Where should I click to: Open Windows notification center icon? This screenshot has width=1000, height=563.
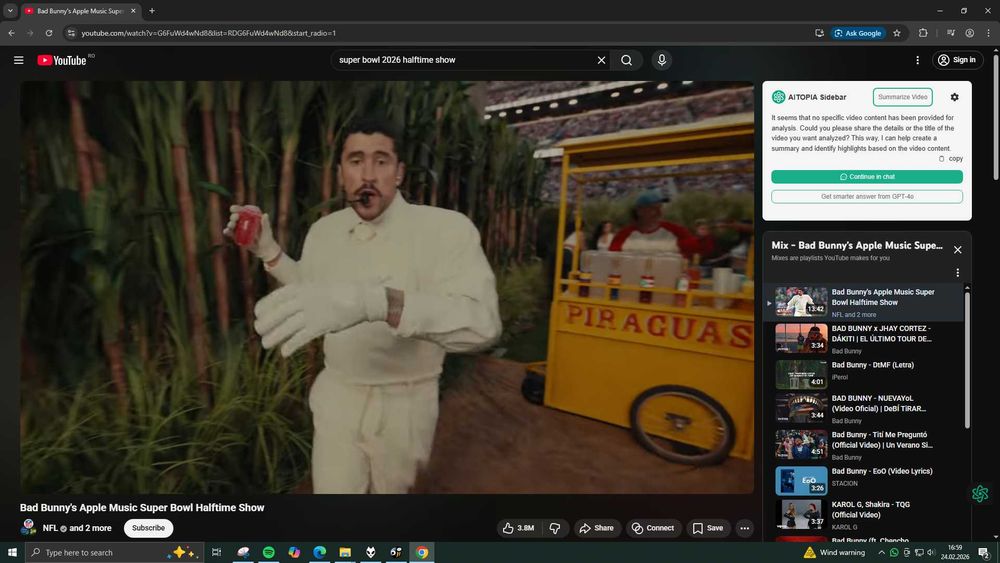click(x=984, y=552)
